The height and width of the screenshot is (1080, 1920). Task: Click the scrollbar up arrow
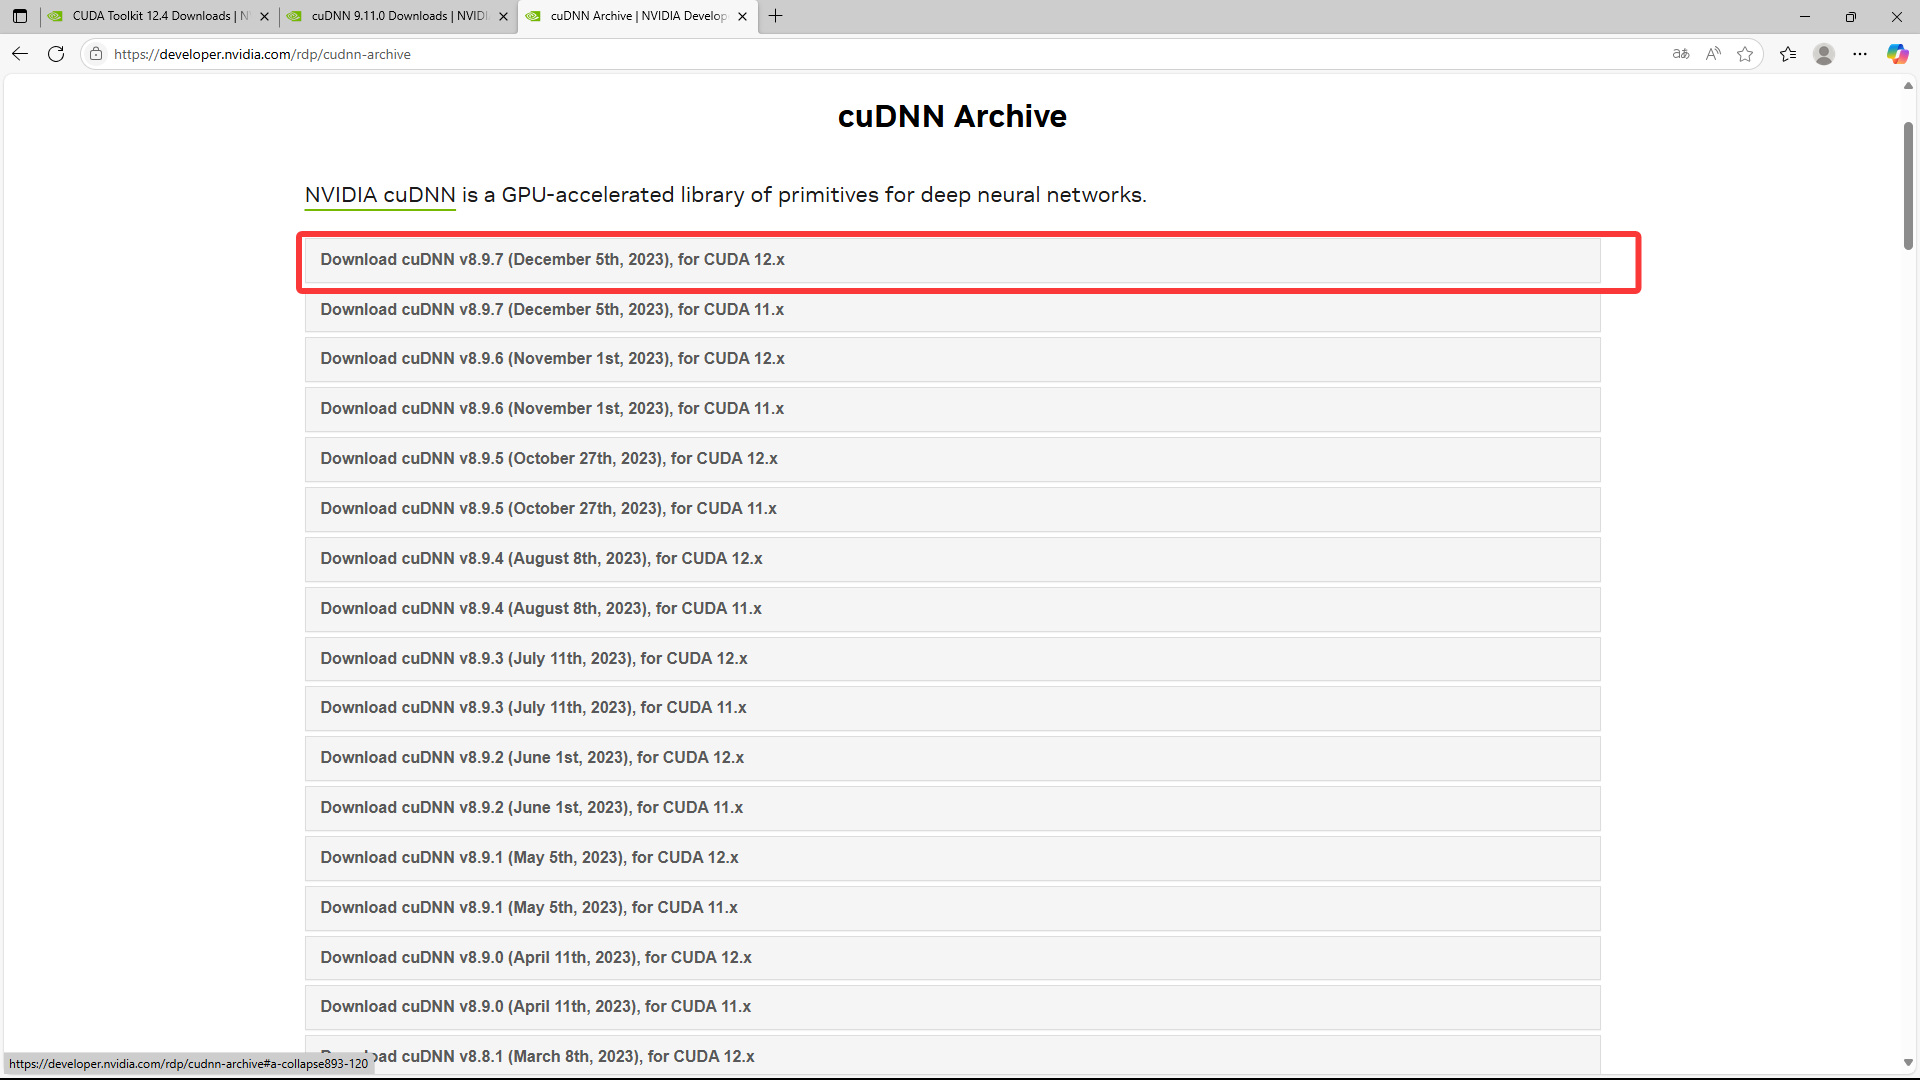[1908, 86]
